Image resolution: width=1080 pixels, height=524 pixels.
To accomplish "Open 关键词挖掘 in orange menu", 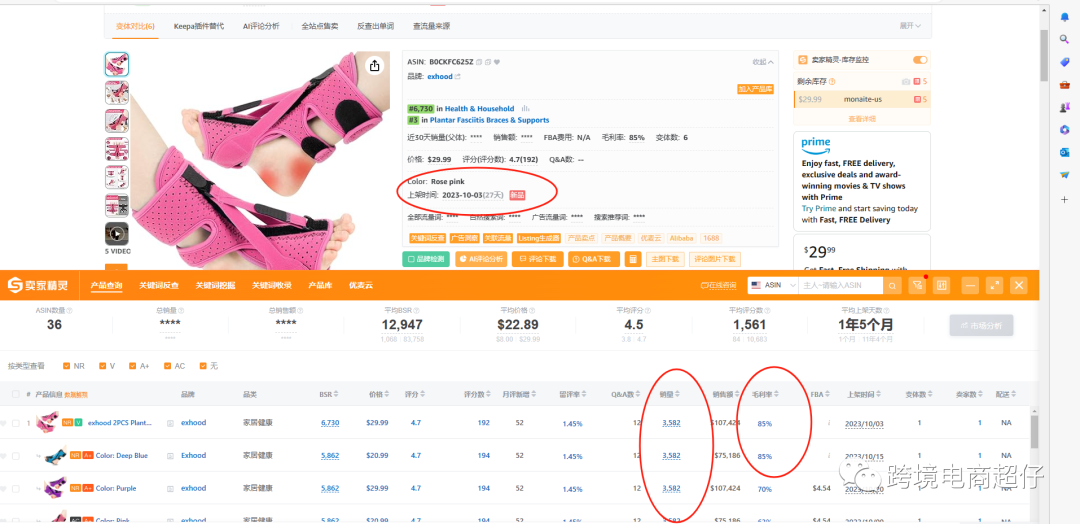I will 215,286.
